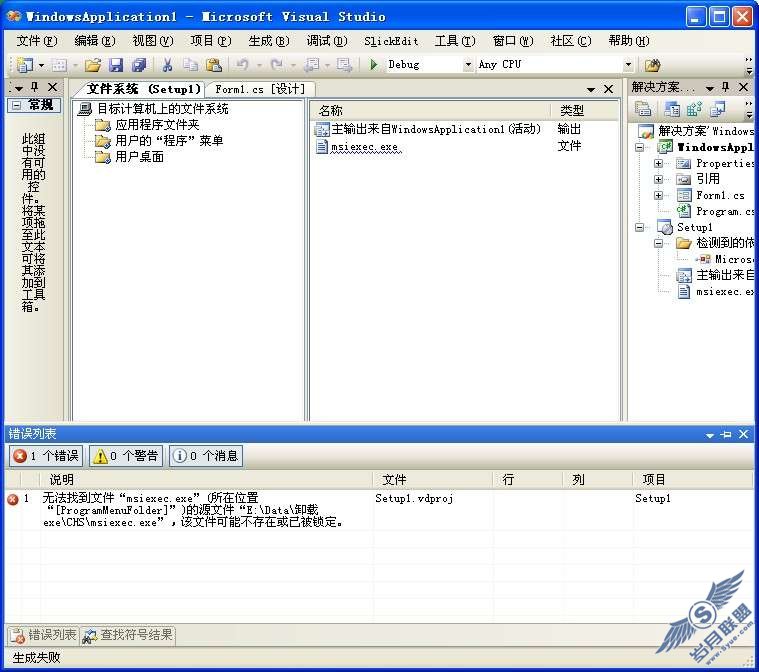Open the Debug configuration dropdown
The image size is (759, 672).
[x=468, y=64]
